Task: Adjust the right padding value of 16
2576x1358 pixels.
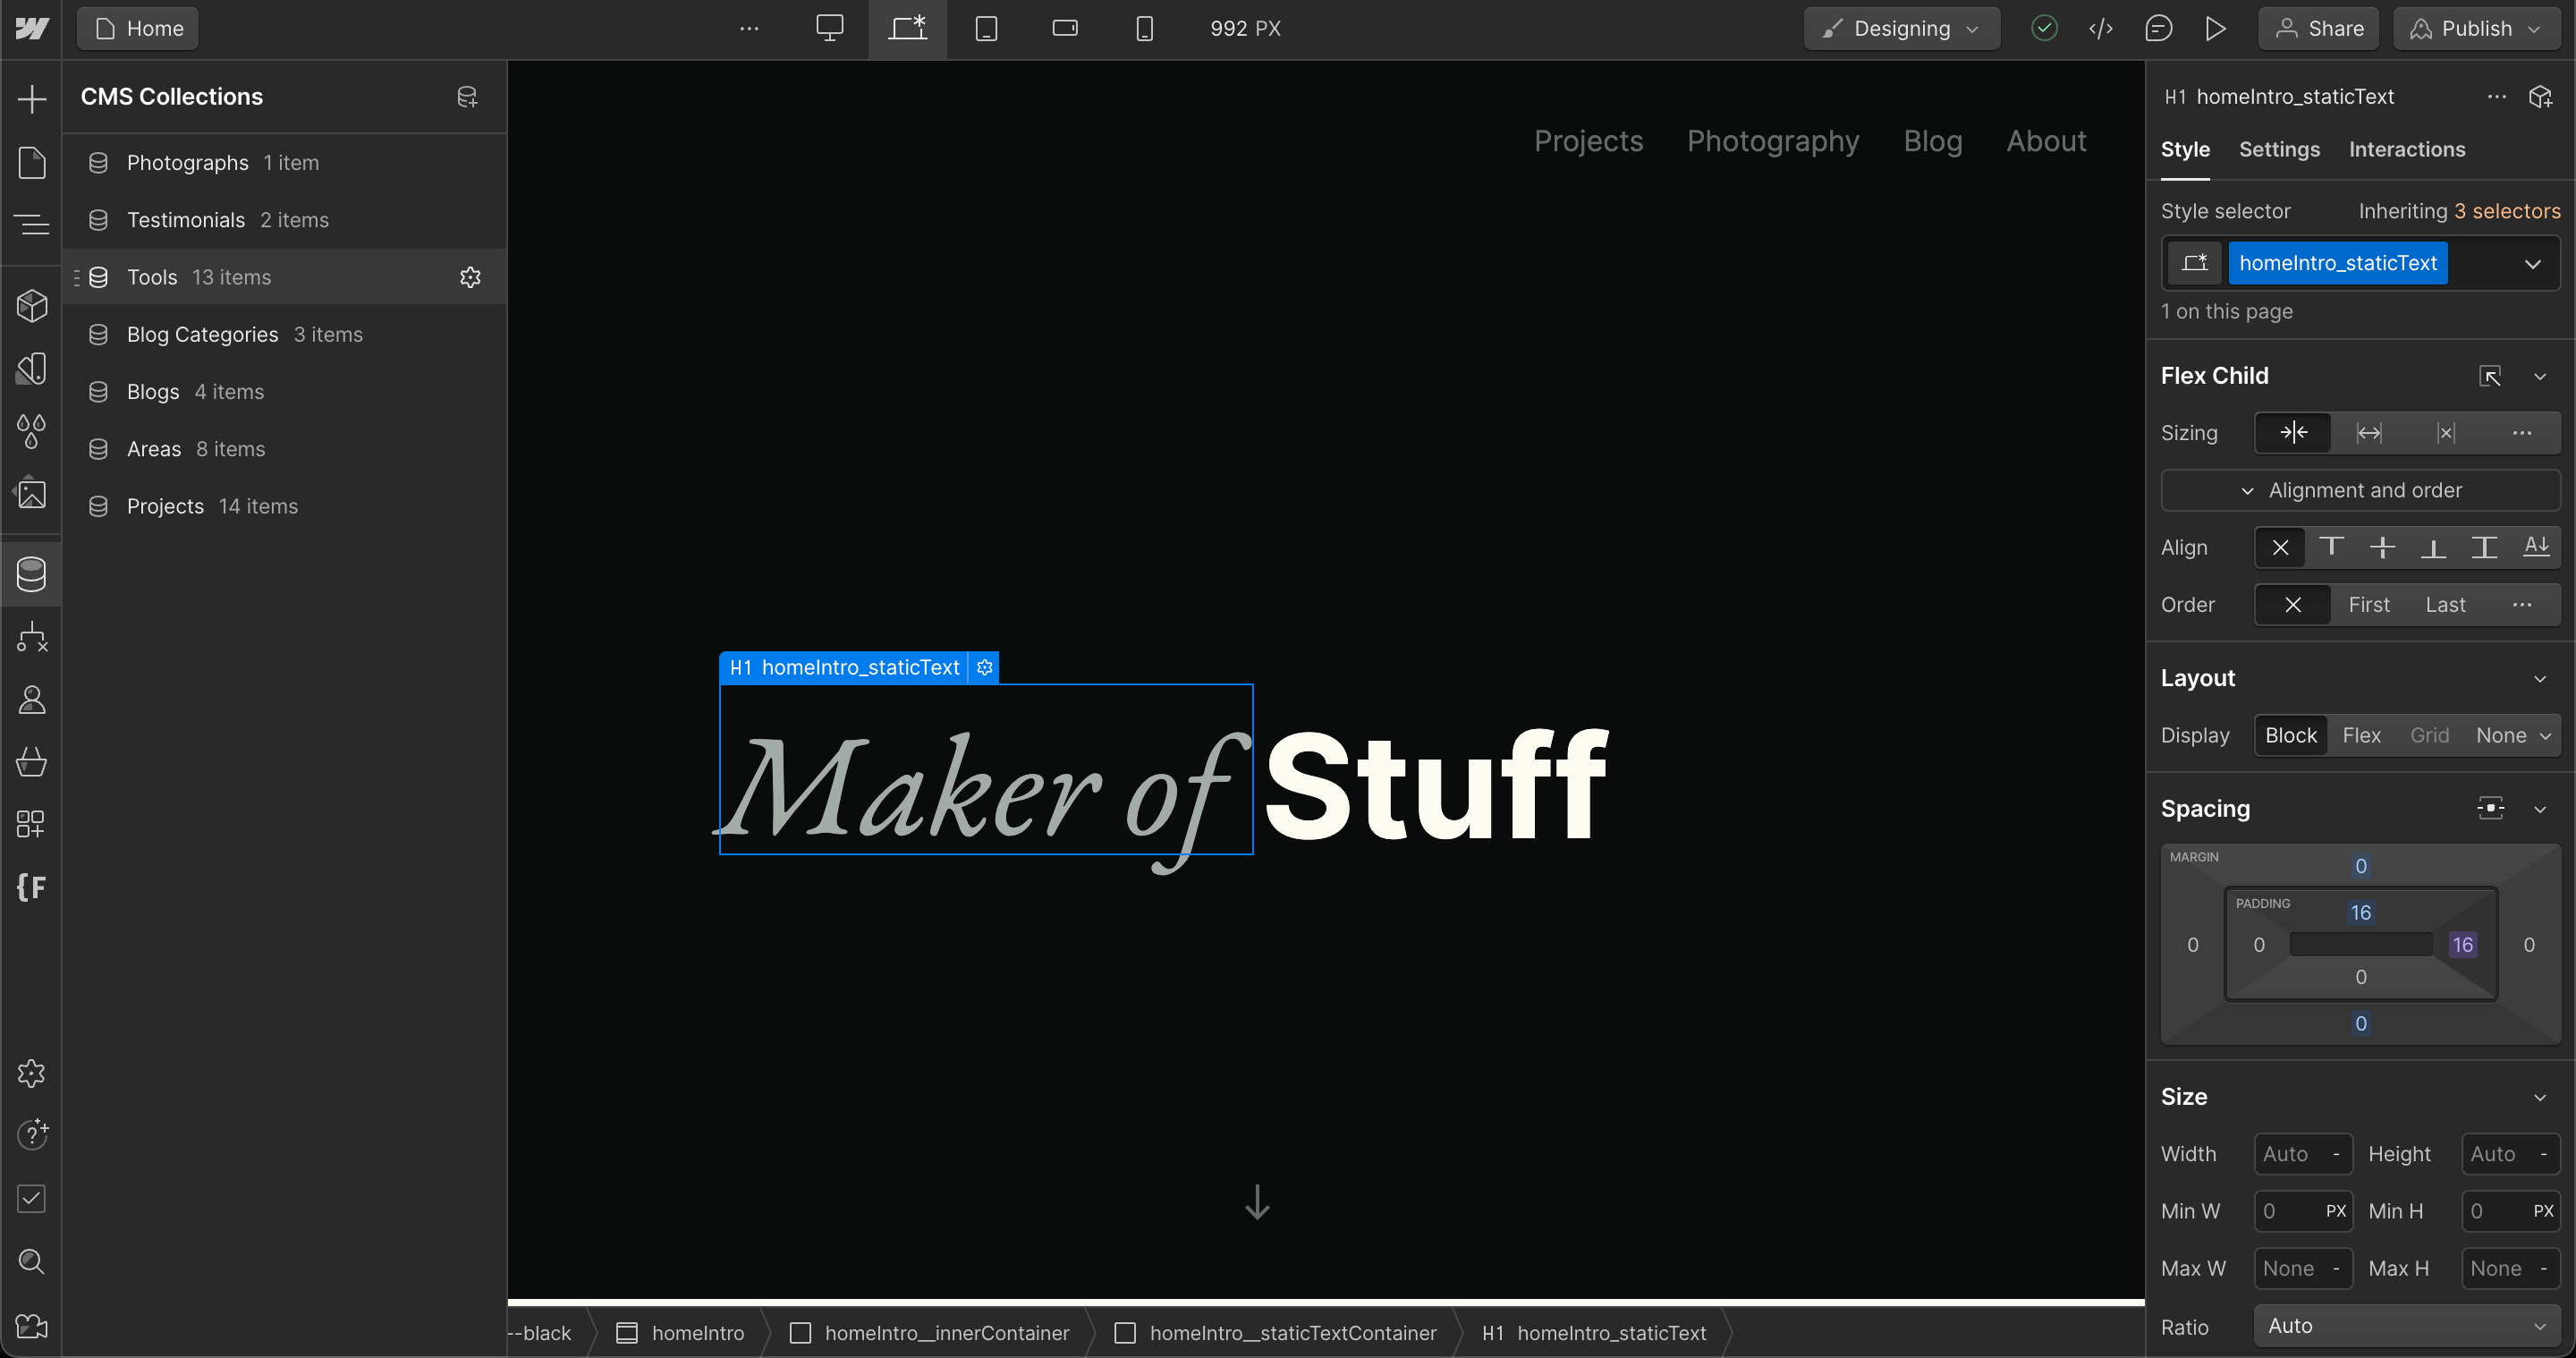Action: tap(2464, 944)
